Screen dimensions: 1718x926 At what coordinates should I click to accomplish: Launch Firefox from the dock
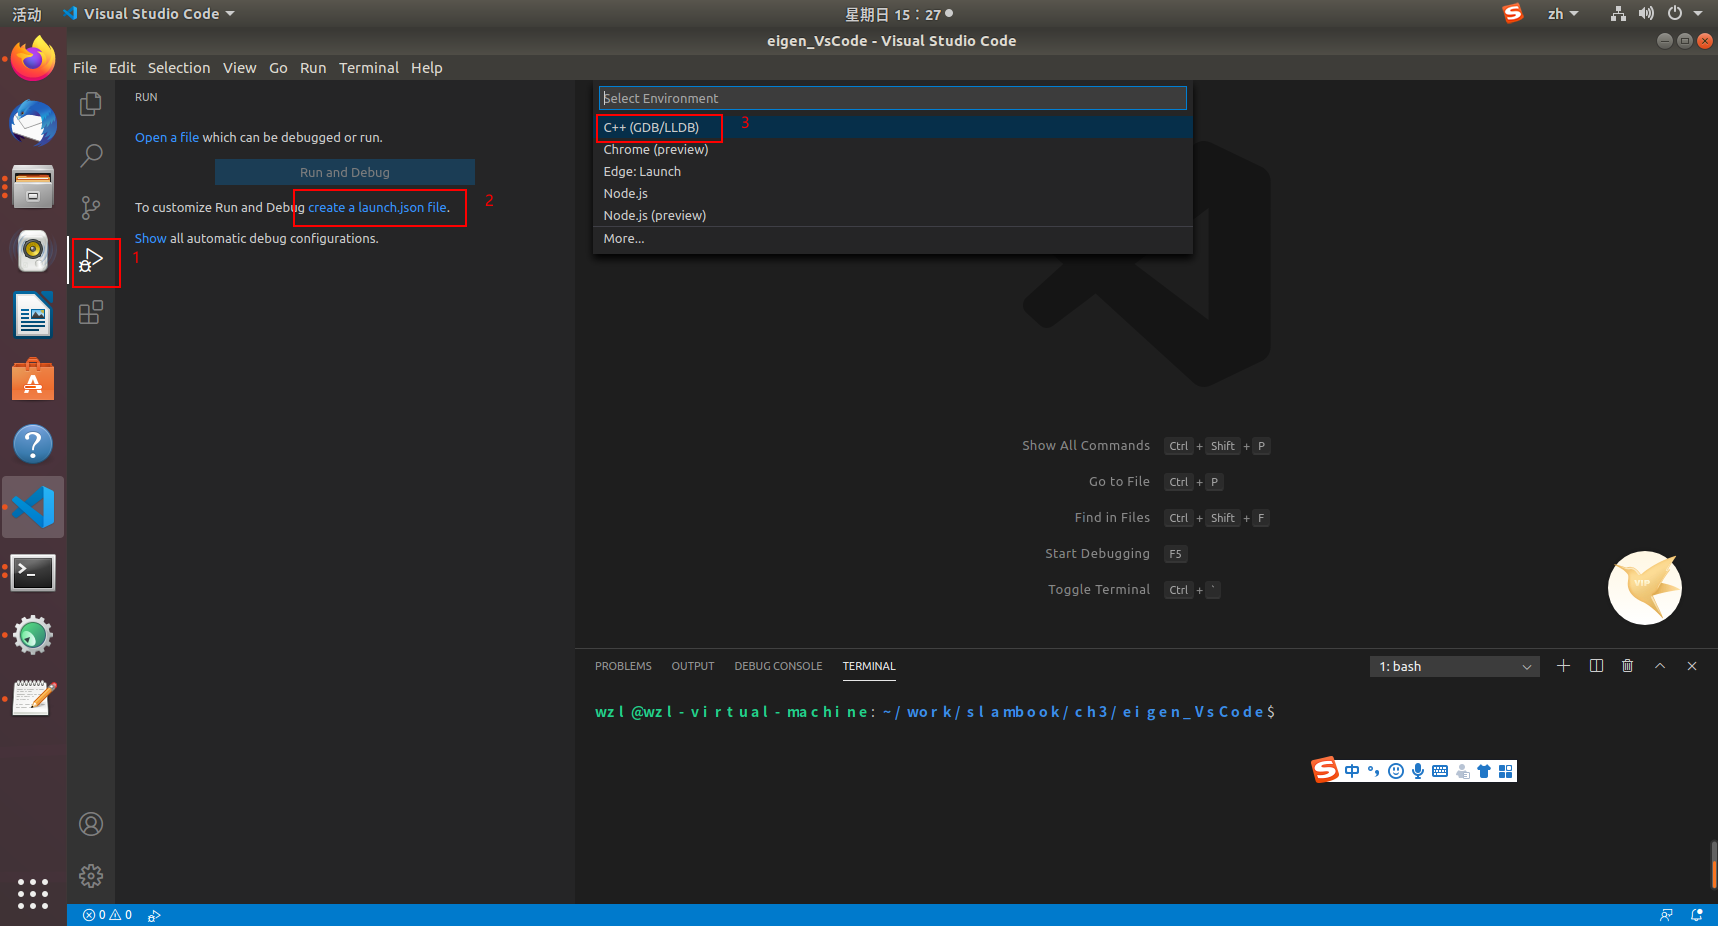[33, 60]
